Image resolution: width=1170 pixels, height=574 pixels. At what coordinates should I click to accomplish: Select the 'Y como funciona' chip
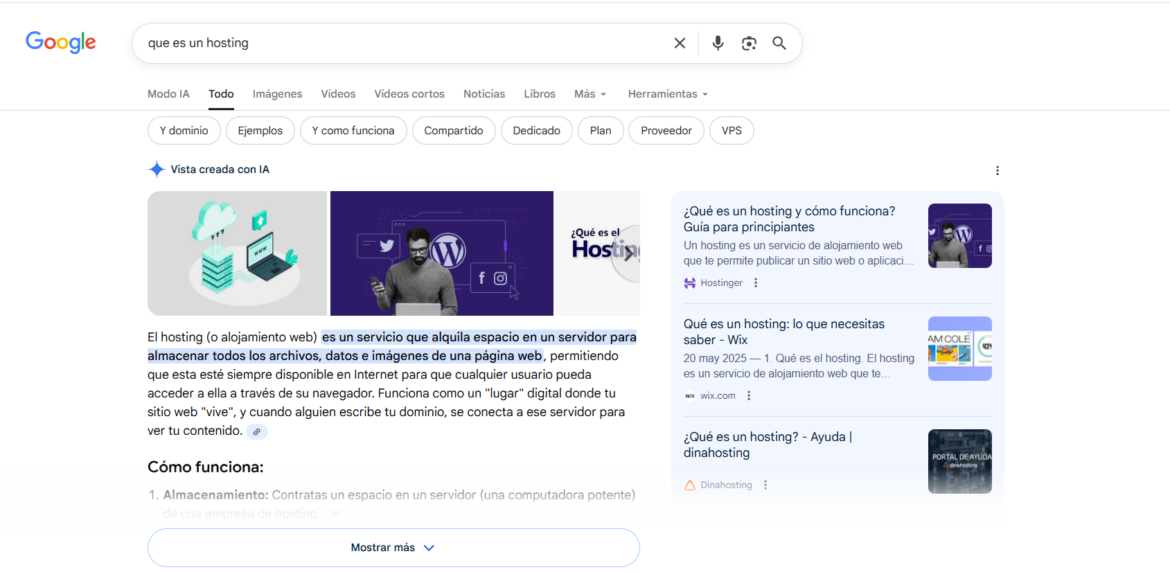pos(353,131)
